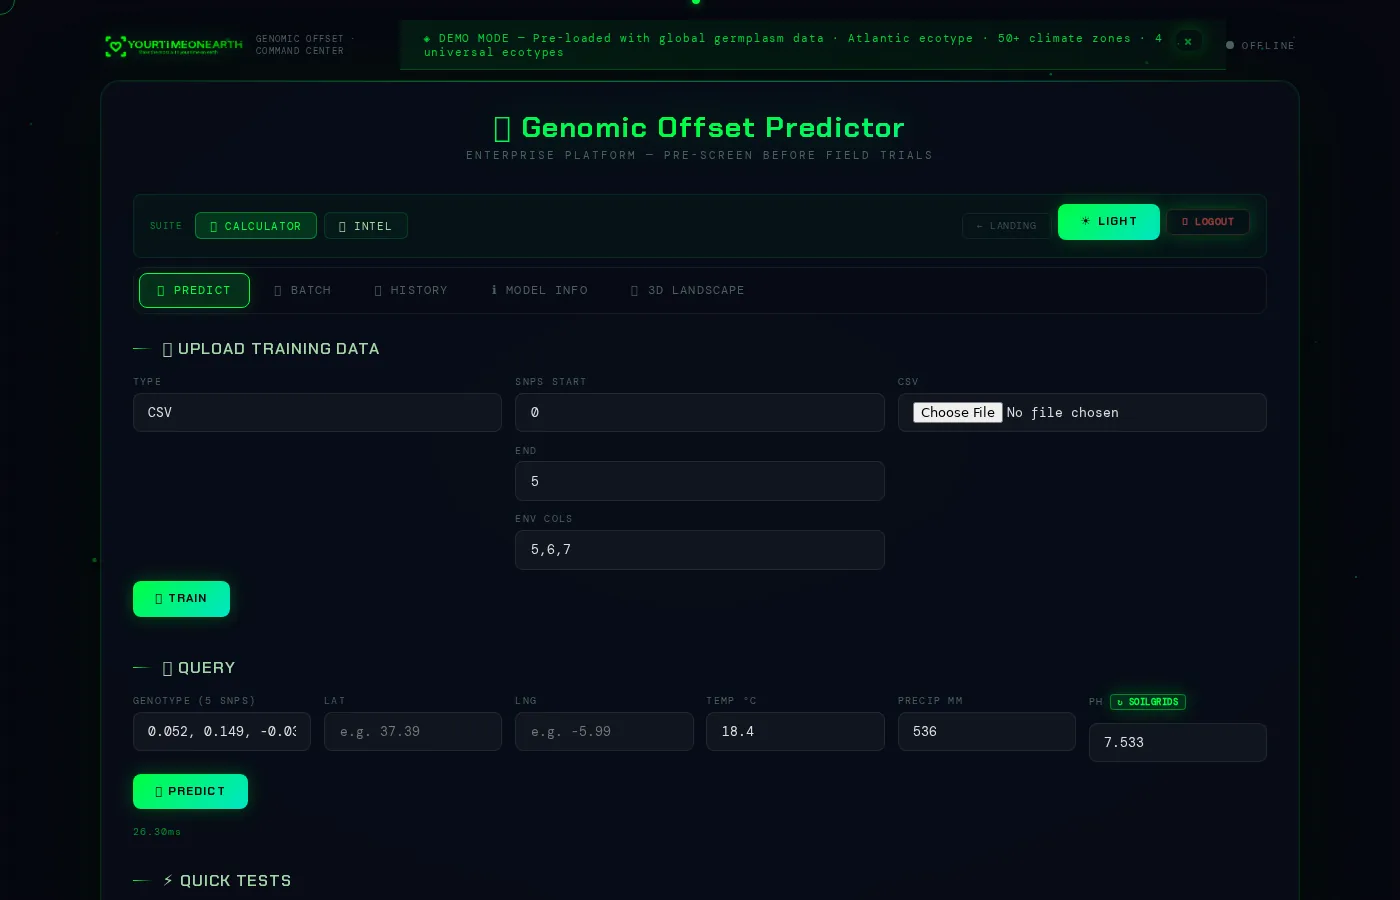
Task: Edit the pH value field
Action: [x=1178, y=743]
